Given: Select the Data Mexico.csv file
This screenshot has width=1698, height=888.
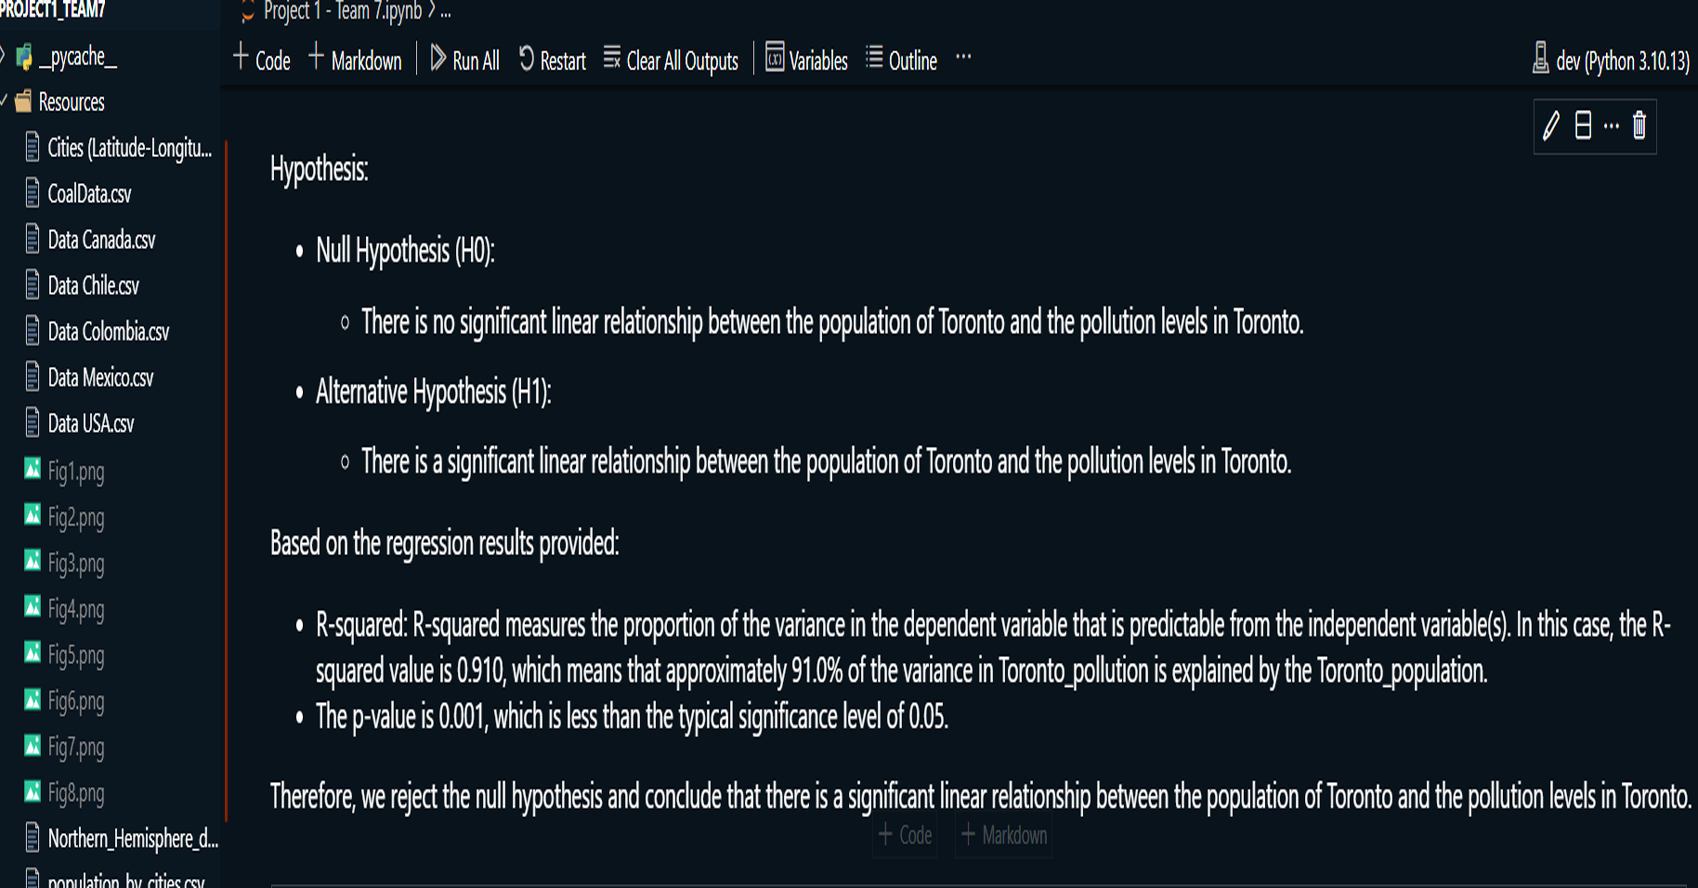Looking at the screenshot, I should click(x=100, y=378).
